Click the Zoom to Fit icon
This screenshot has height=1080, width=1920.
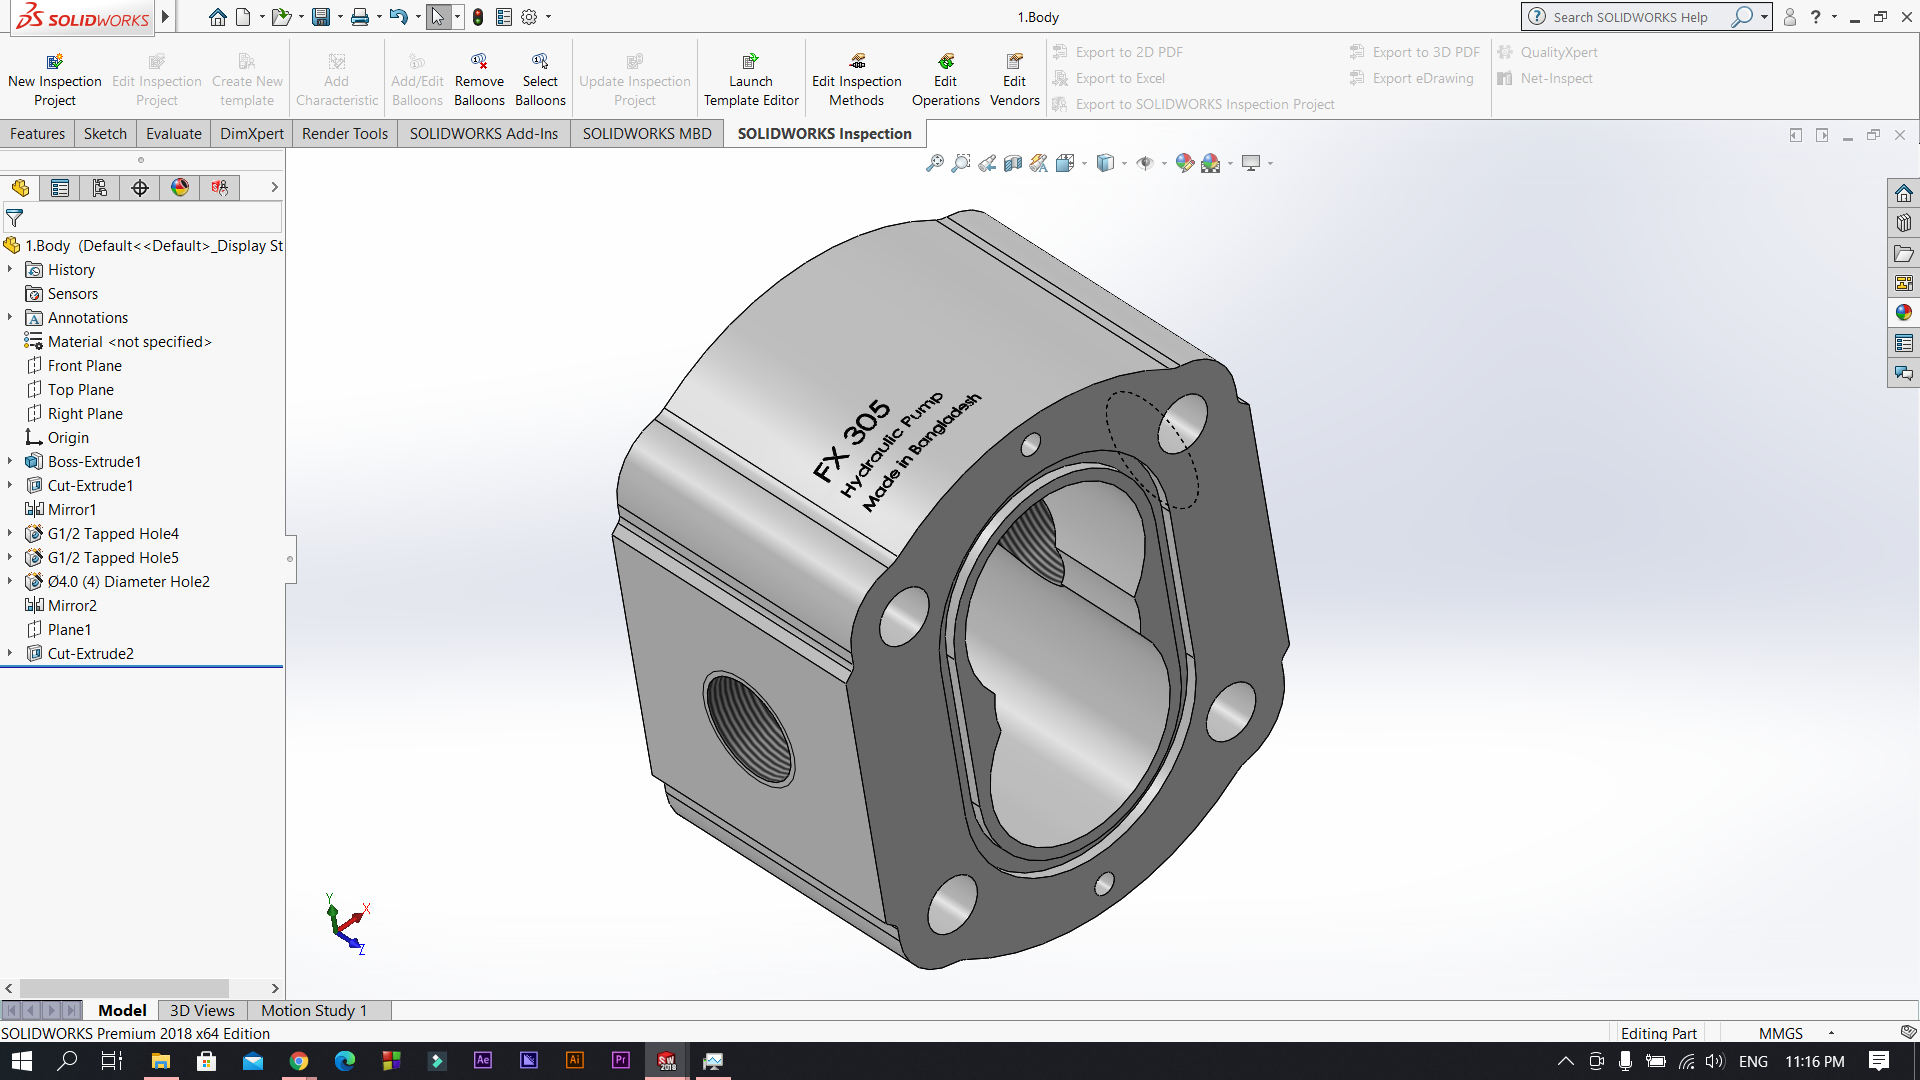[935, 163]
